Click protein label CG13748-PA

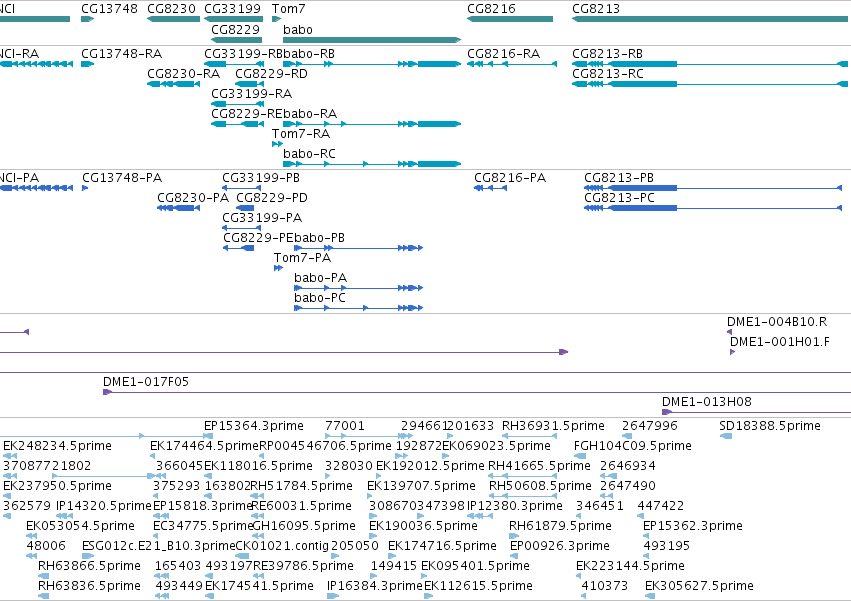[122, 178]
